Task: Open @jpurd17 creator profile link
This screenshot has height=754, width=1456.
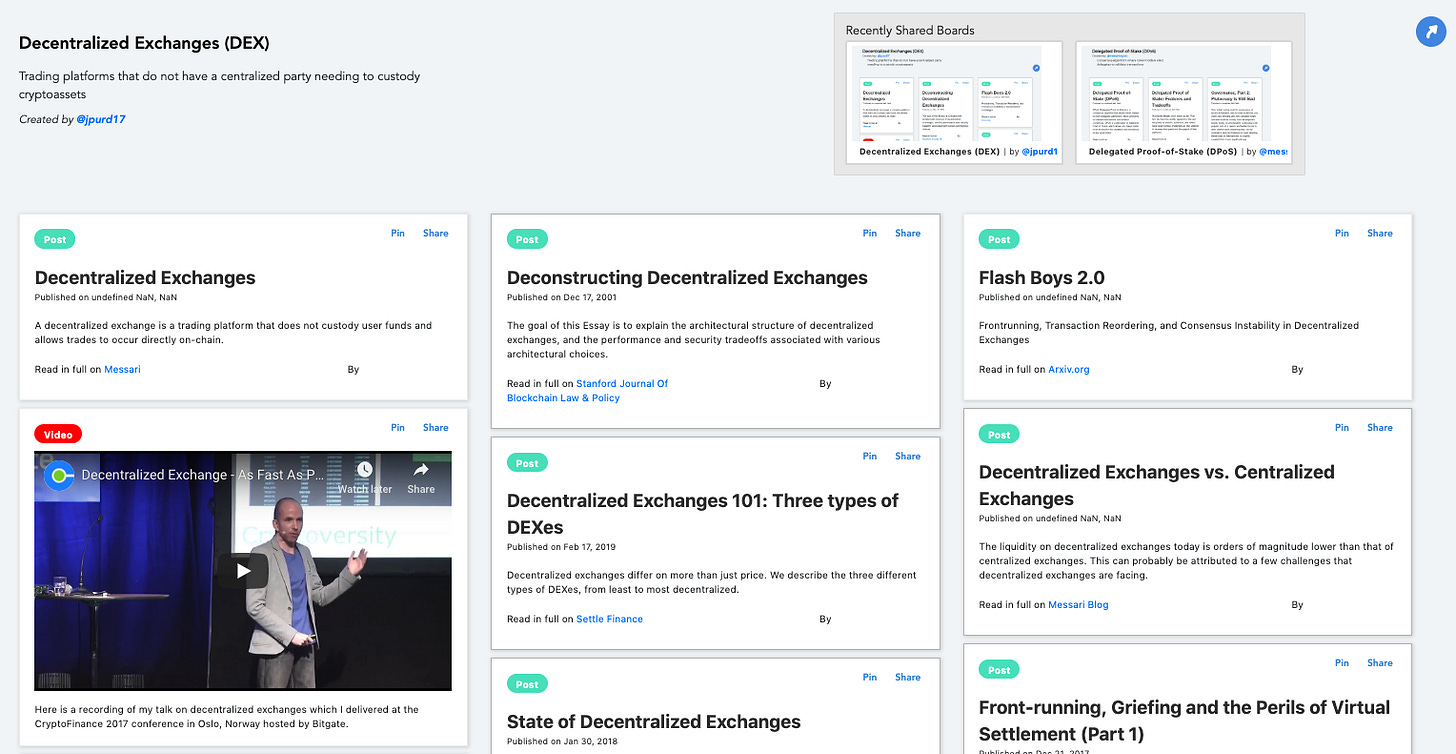Action: click(101, 119)
